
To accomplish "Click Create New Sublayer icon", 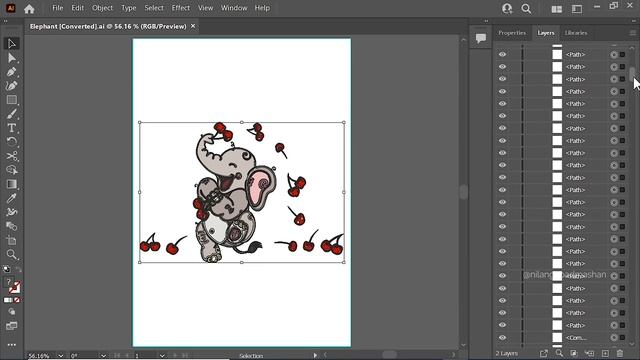I will [589, 353].
